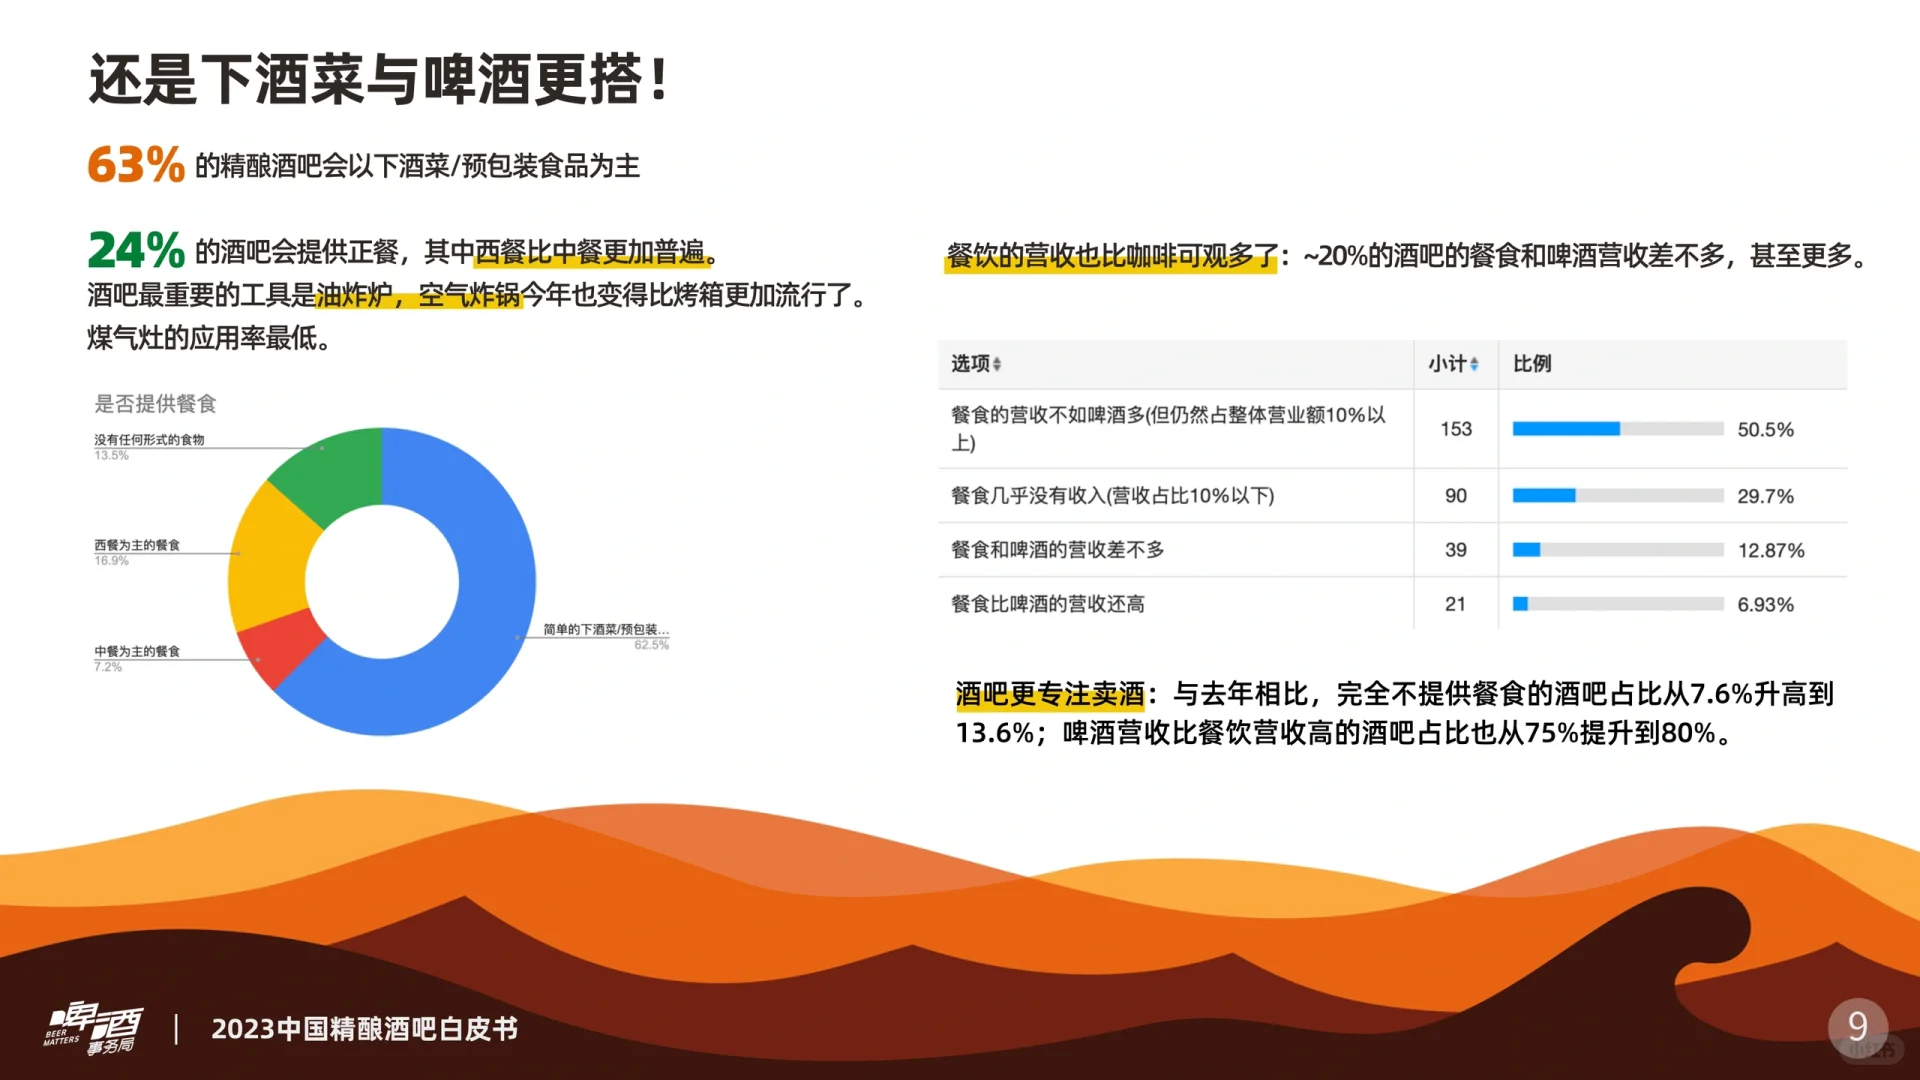This screenshot has height=1080, width=1920.
Task: Click the 啤酒事务局 Beer Matters logo
Action: click(93, 1029)
